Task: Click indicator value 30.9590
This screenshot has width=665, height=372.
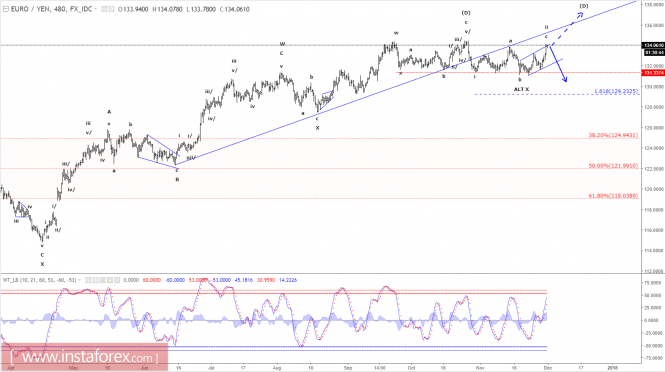Action: pos(266,280)
